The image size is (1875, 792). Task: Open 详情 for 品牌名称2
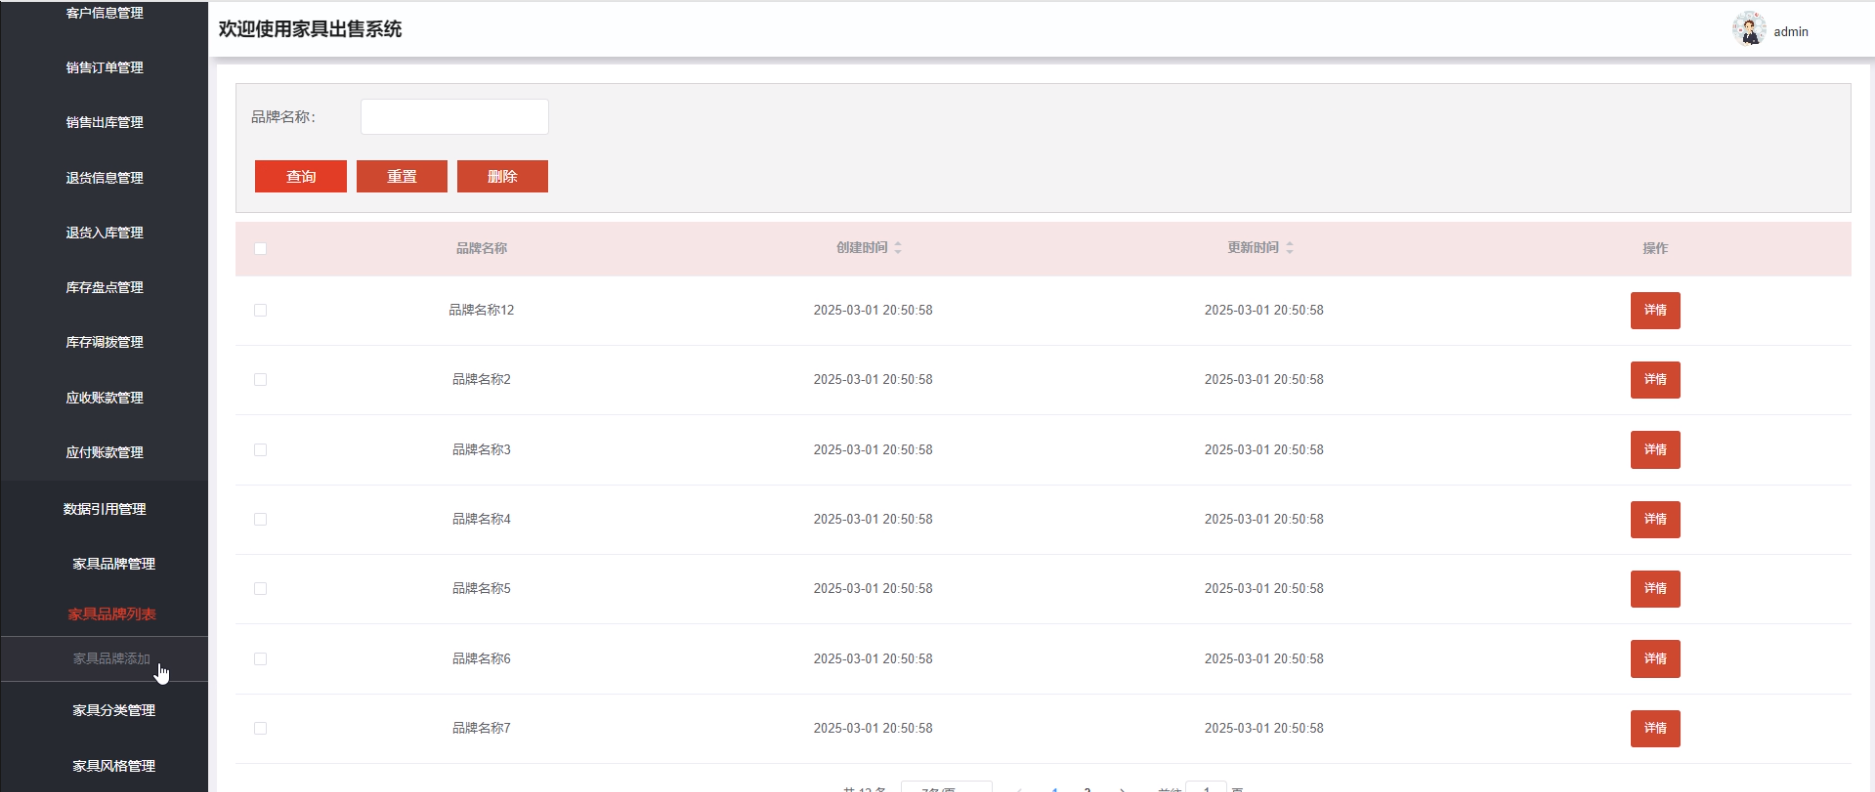click(x=1655, y=380)
